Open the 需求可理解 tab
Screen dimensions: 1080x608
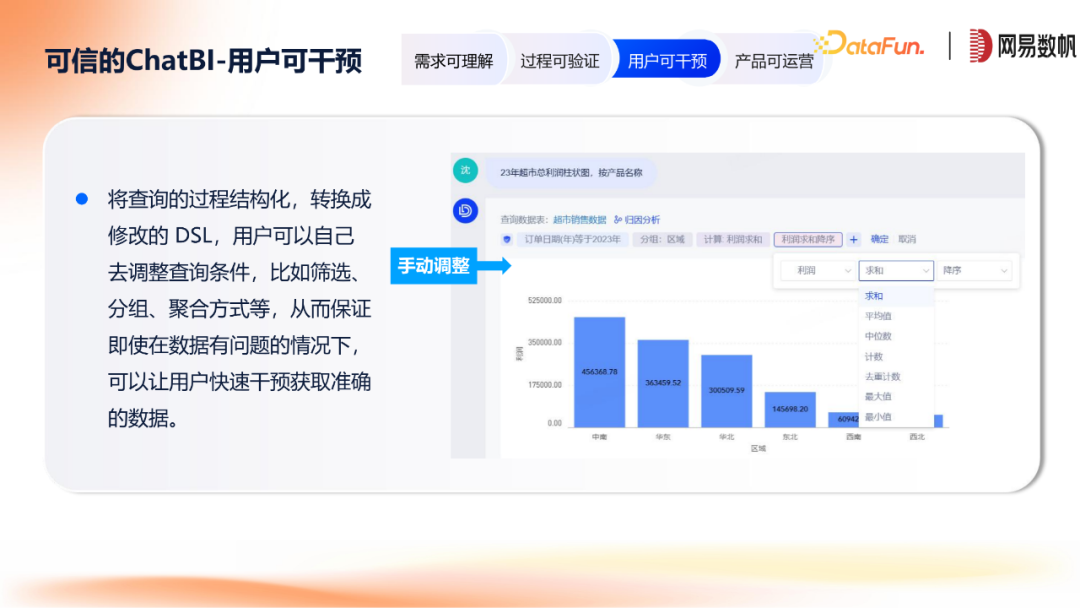tap(453, 61)
